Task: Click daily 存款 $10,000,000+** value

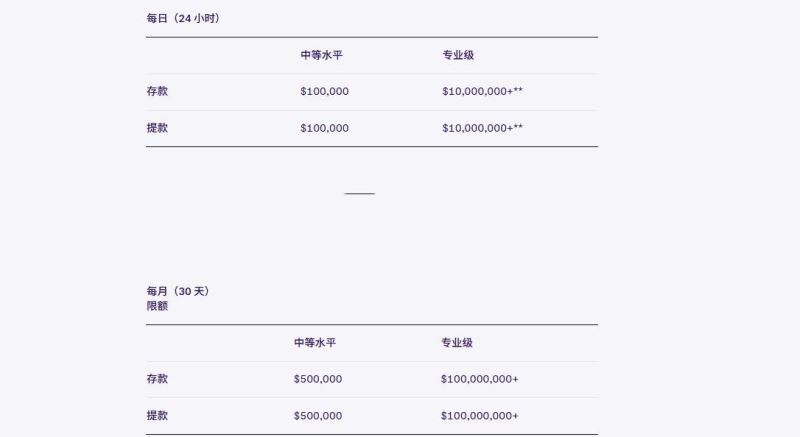Action: [482, 91]
